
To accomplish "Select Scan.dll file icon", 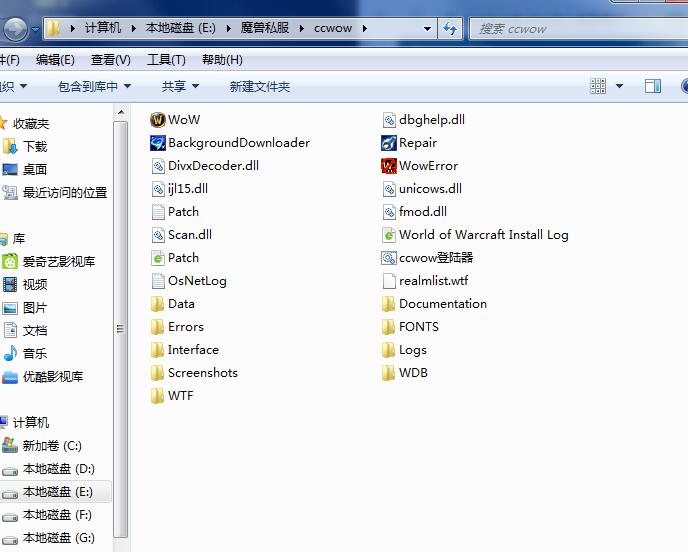I will click(x=158, y=235).
